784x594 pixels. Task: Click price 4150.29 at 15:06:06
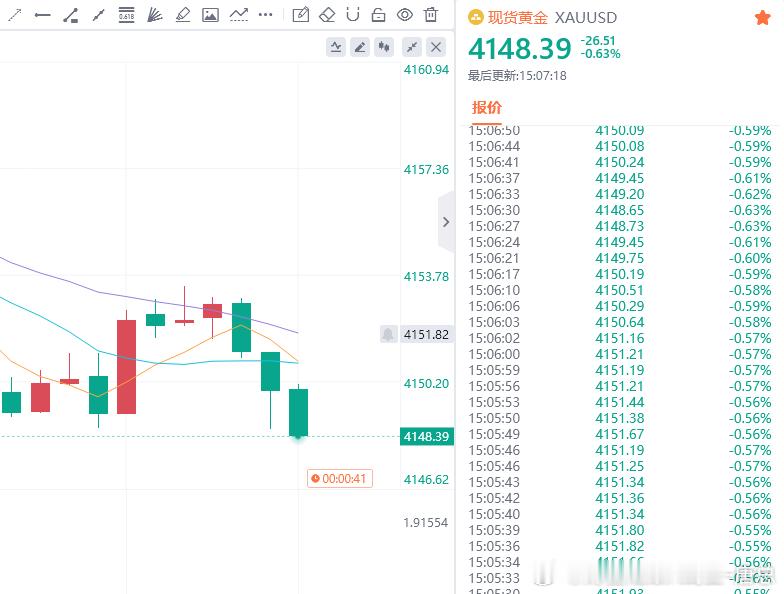click(620, 306)
